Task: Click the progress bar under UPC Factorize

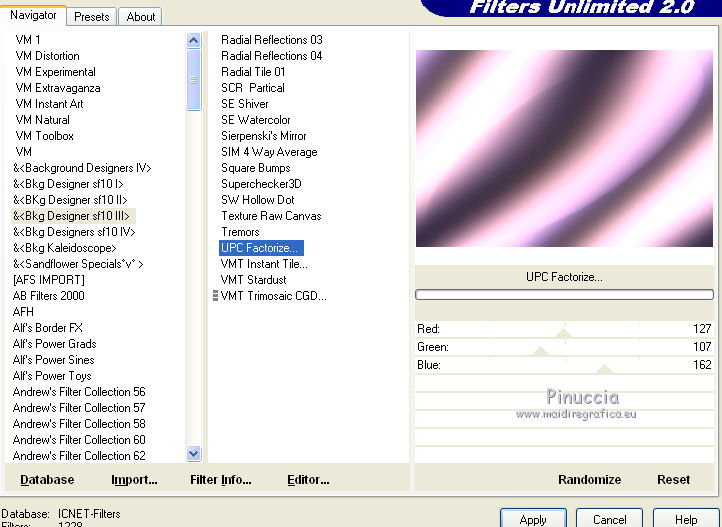Action: pyautogui.click(x=564, y=295)
